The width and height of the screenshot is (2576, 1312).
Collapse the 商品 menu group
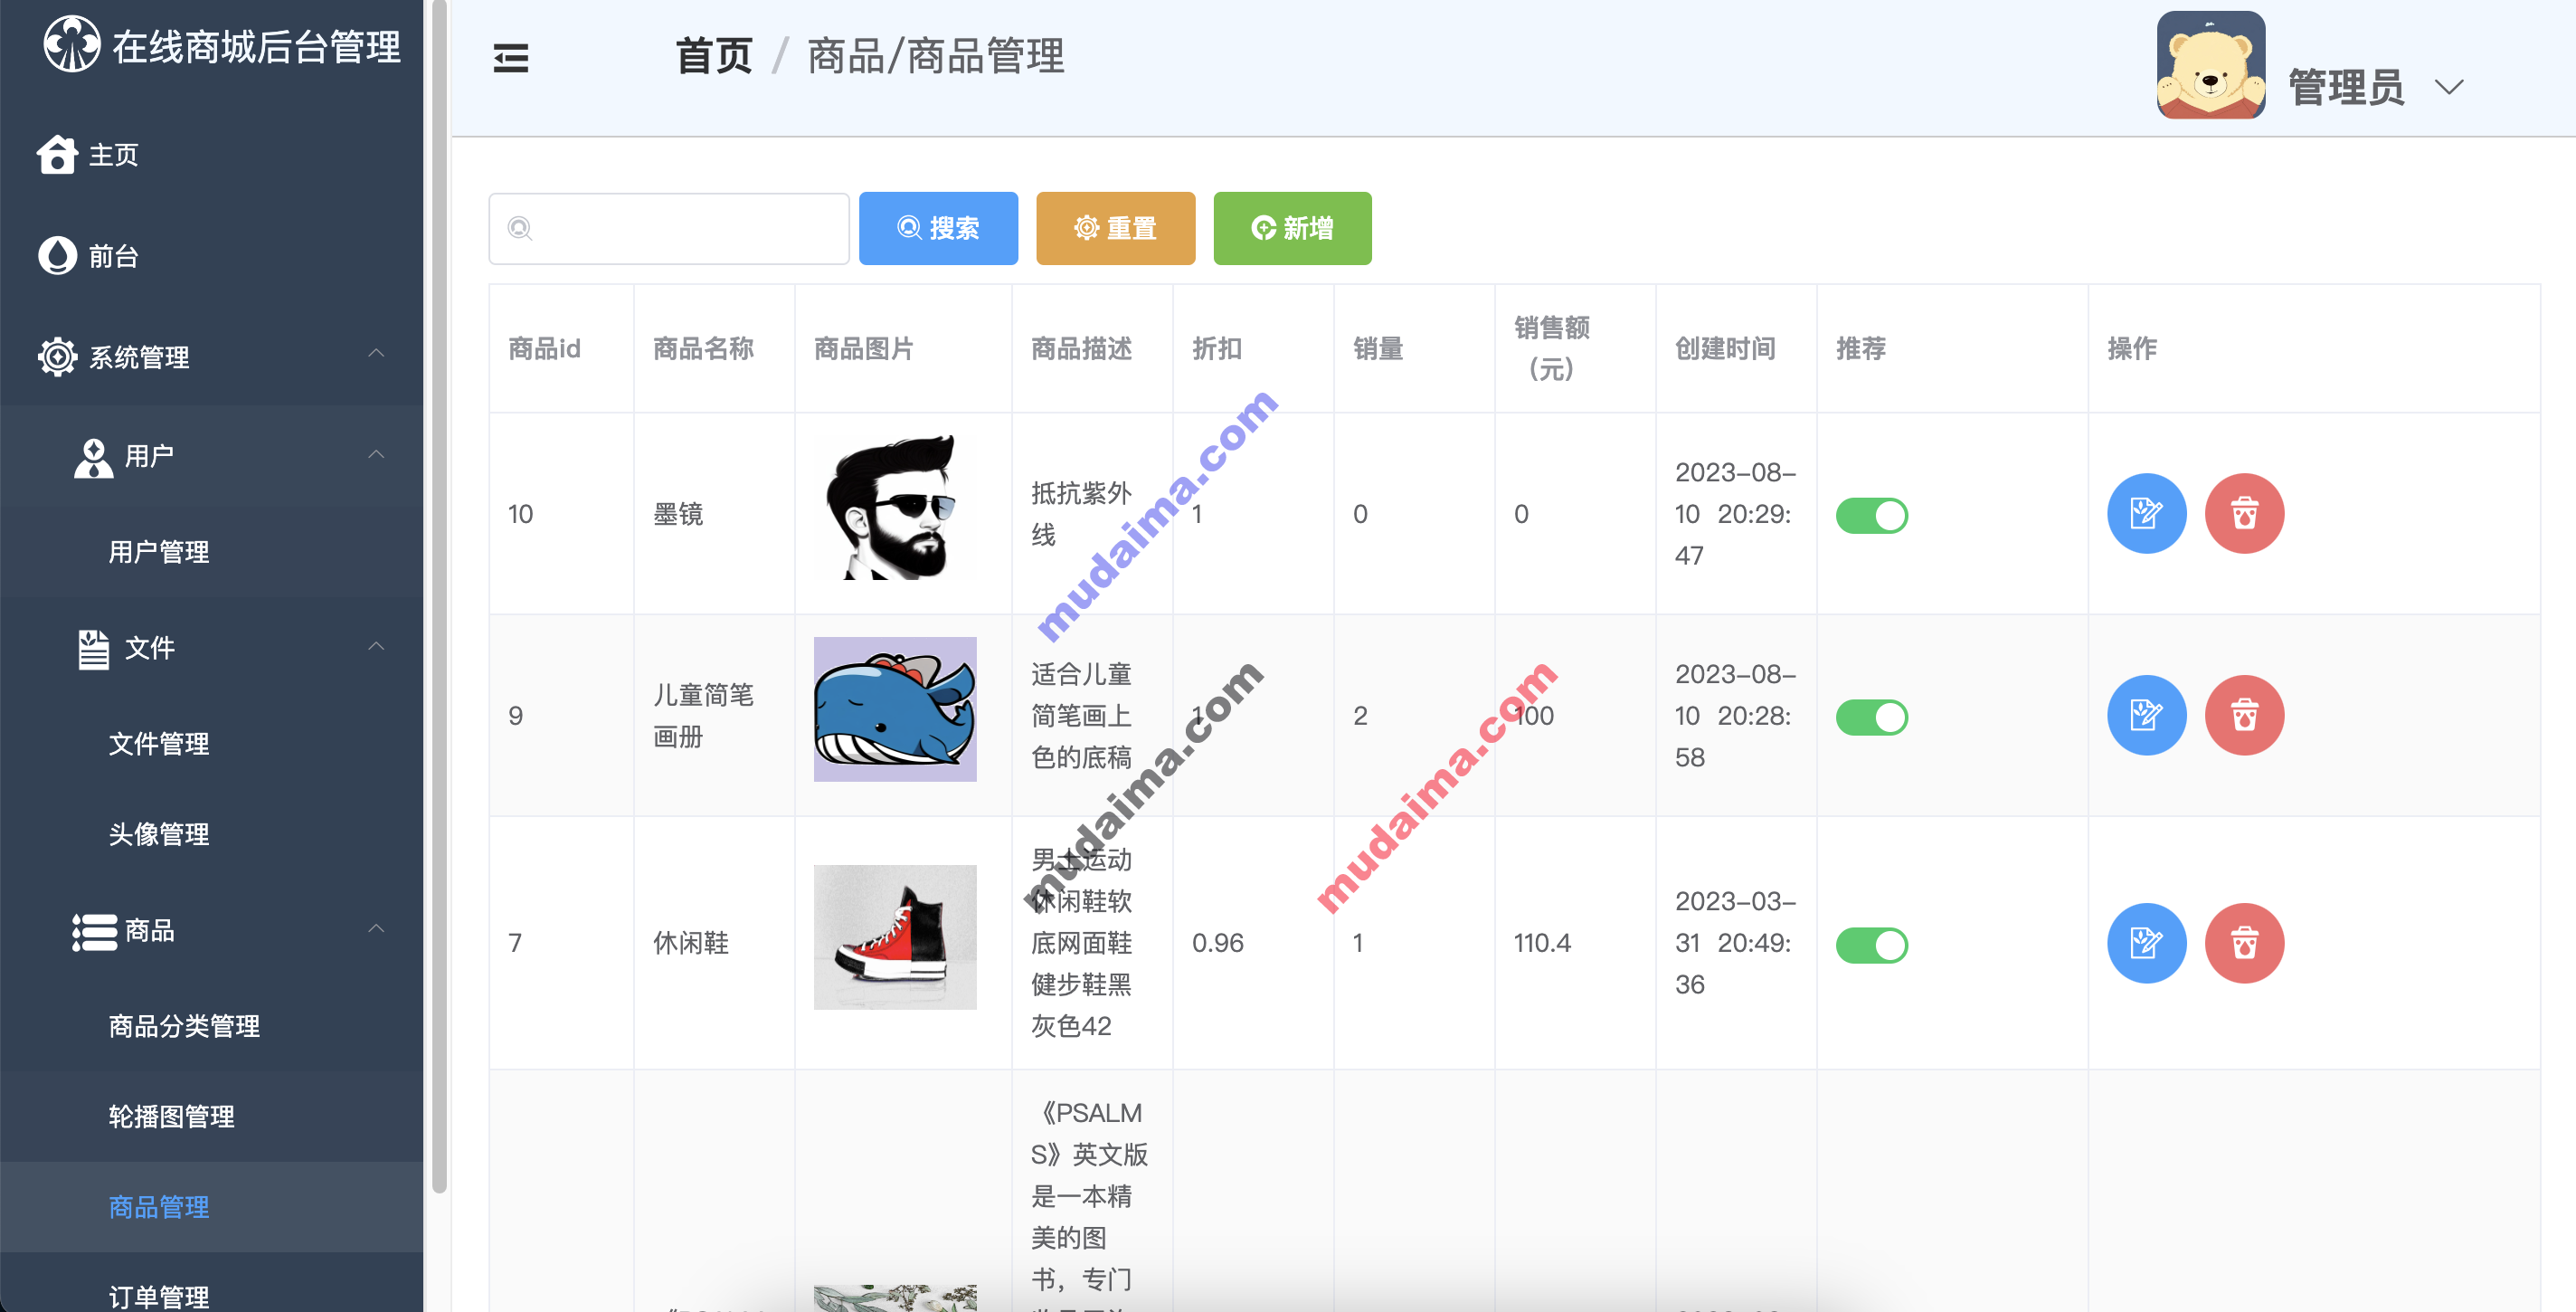click(x=377, y=929)
